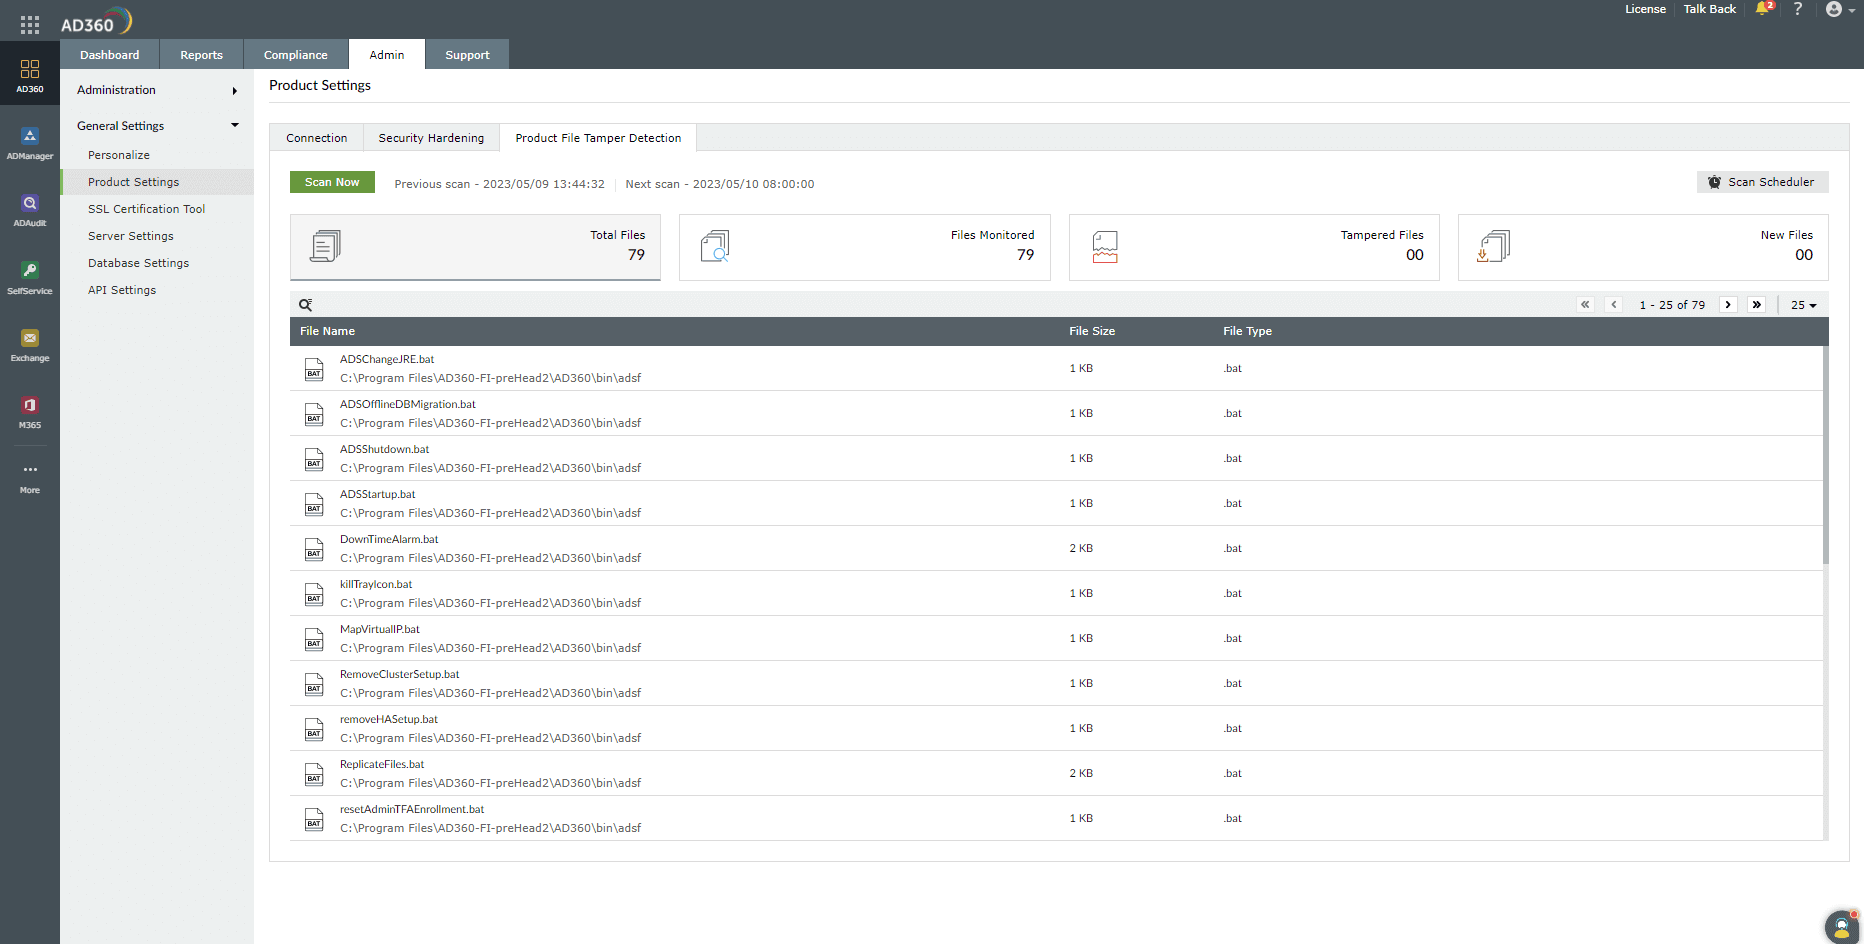This screenshot has height=944, width=1864.
Task: Click the BAT icon for killTrayIcon.bat
Action: (314, 594)
